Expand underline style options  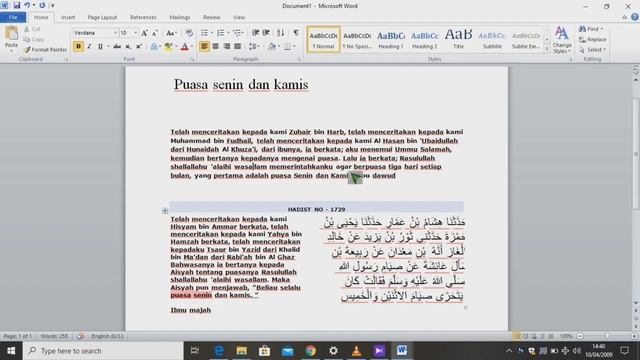tap(108, 47)
